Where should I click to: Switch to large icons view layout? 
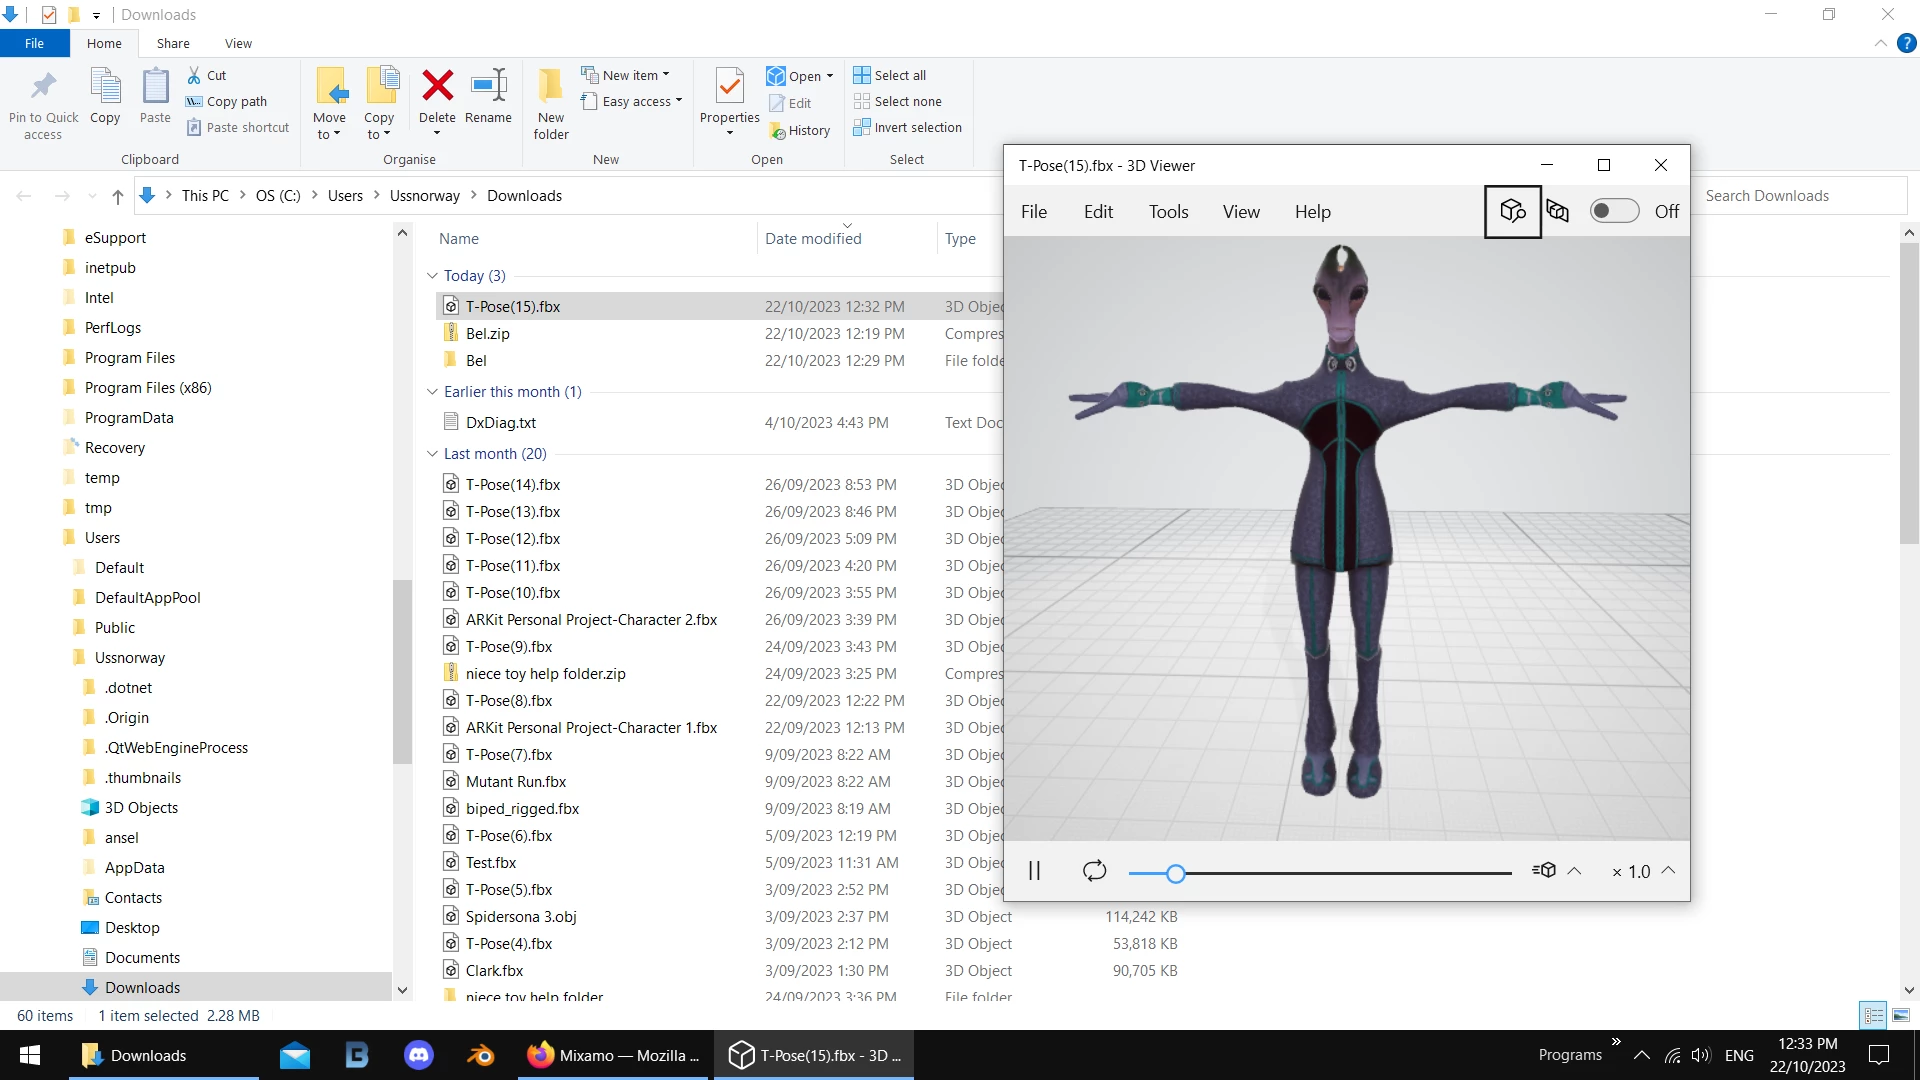(x=1901, y=1015)
